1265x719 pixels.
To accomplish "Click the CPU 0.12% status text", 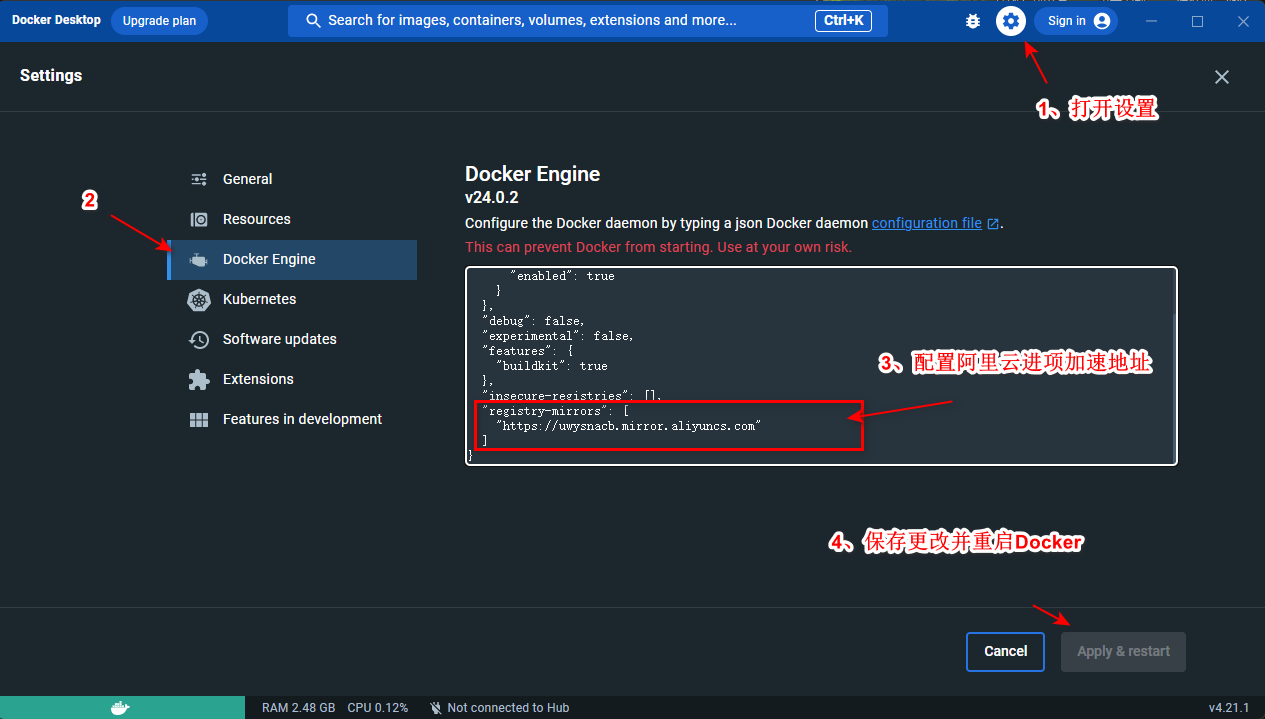I will pyautogui.click(x=378, y=707).
